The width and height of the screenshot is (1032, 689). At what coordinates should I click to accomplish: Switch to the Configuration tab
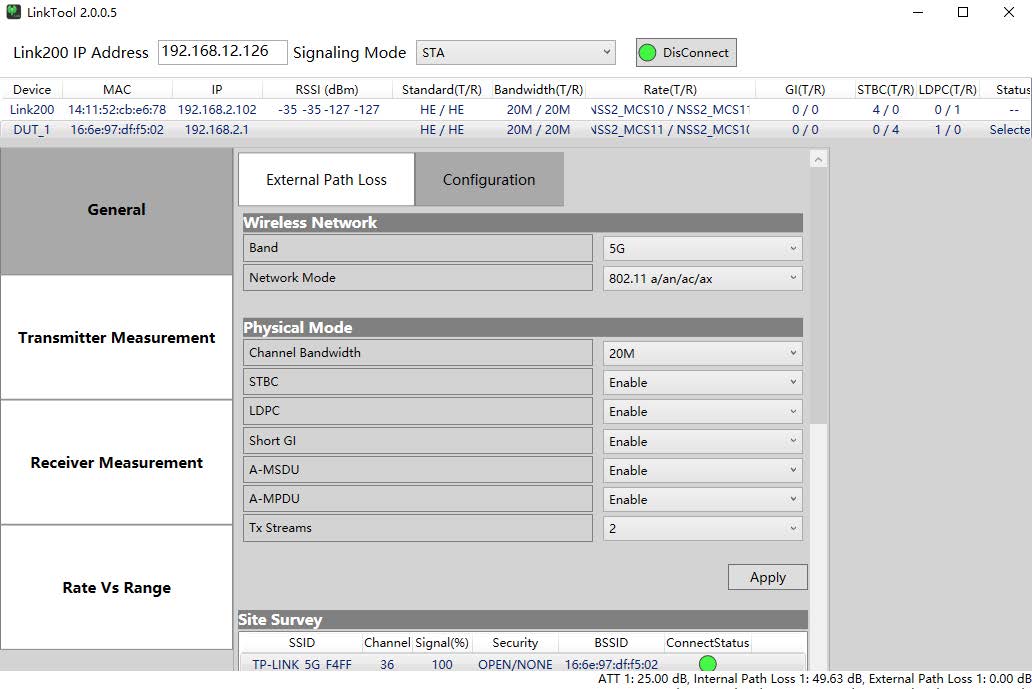[489, 180]
